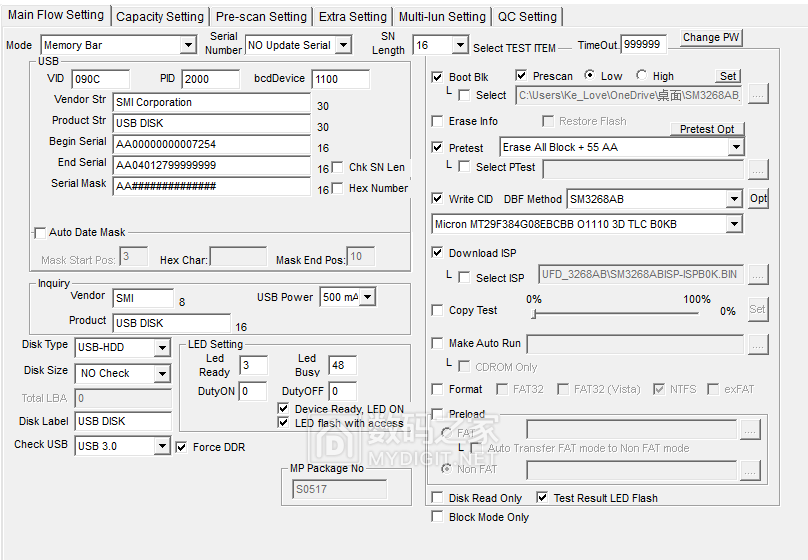Toggle the Pretest checkbox
Viewport: 808px width, 560px height.
[437, 148]
